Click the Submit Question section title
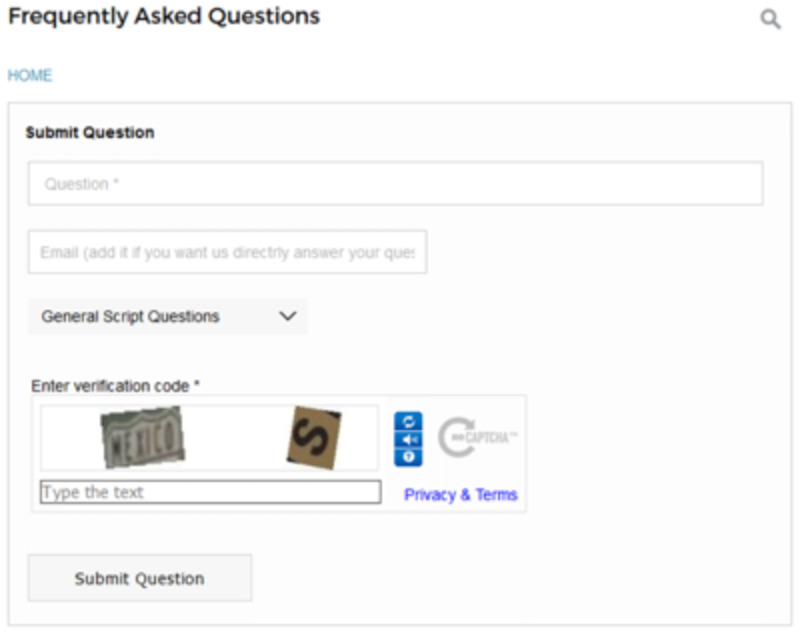The height and width of the screenshot is (636, 800). pyautogui.click(x=90, y=132)
